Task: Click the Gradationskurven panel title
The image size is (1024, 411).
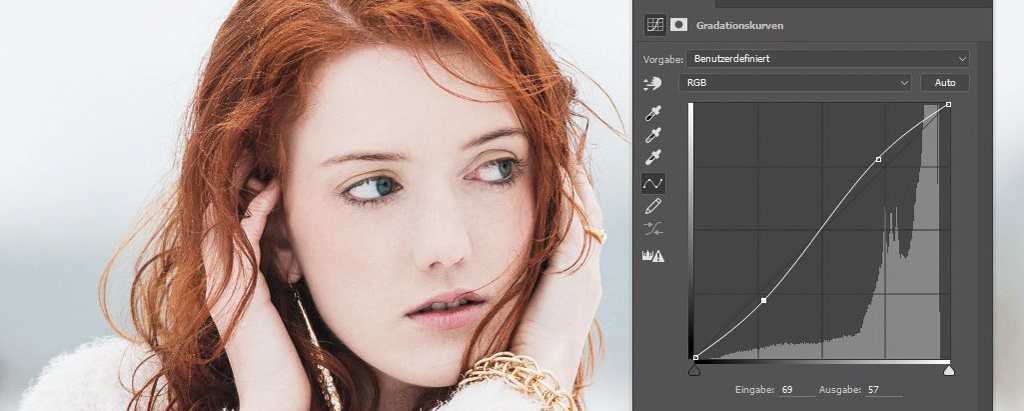Action: pos(739,26)
